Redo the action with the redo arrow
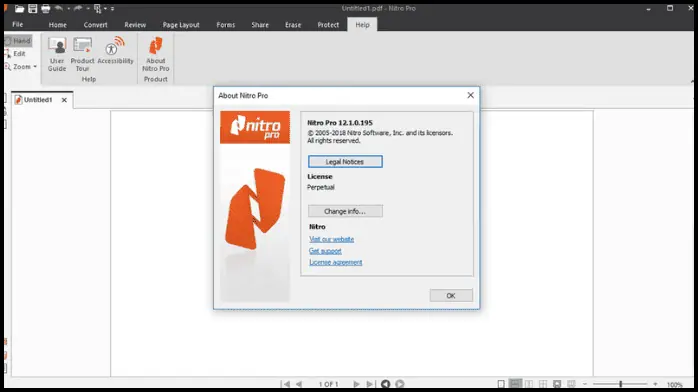Image resolution: width=698 pixels, height=392 pixels. (78, 8)
